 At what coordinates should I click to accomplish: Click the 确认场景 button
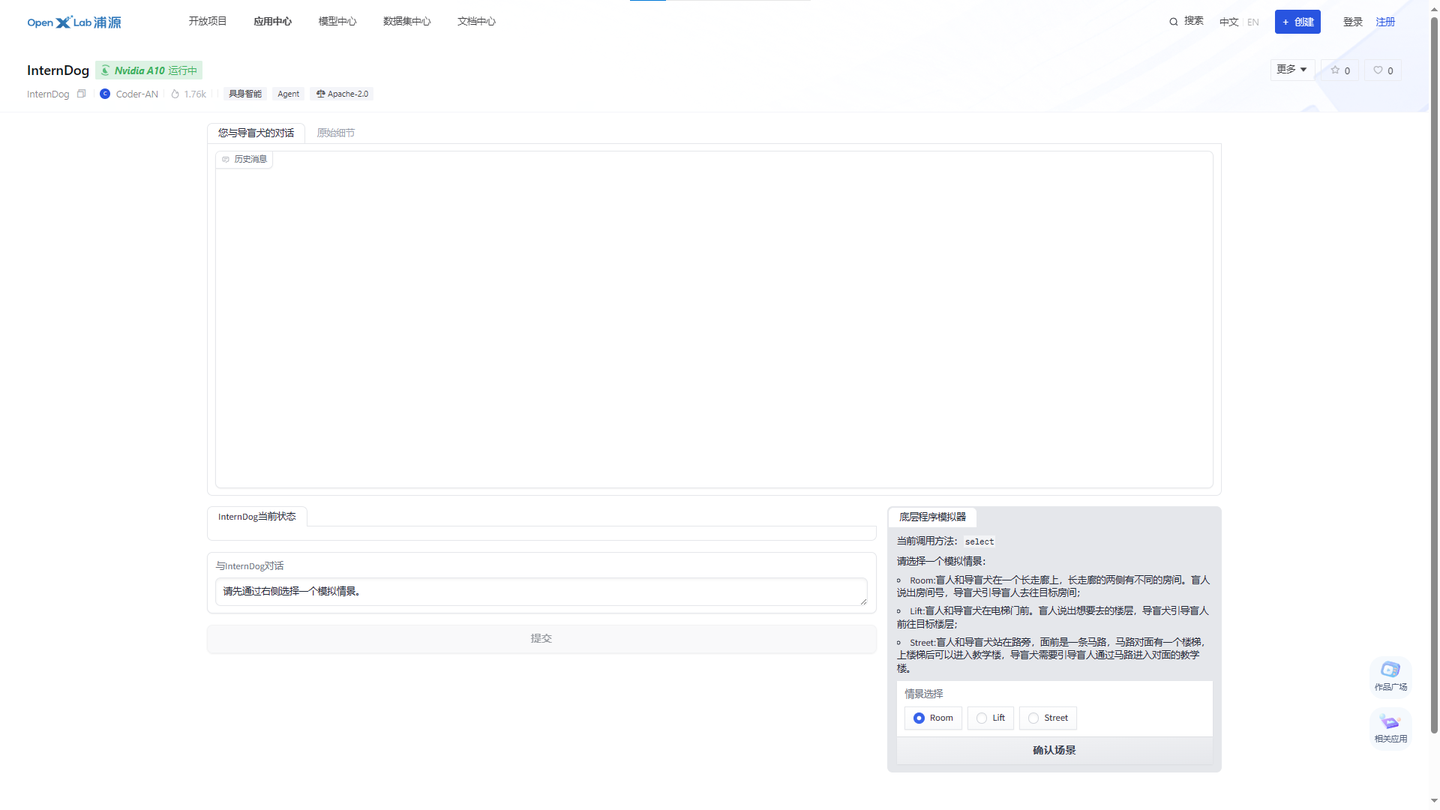pos(1053,749)
